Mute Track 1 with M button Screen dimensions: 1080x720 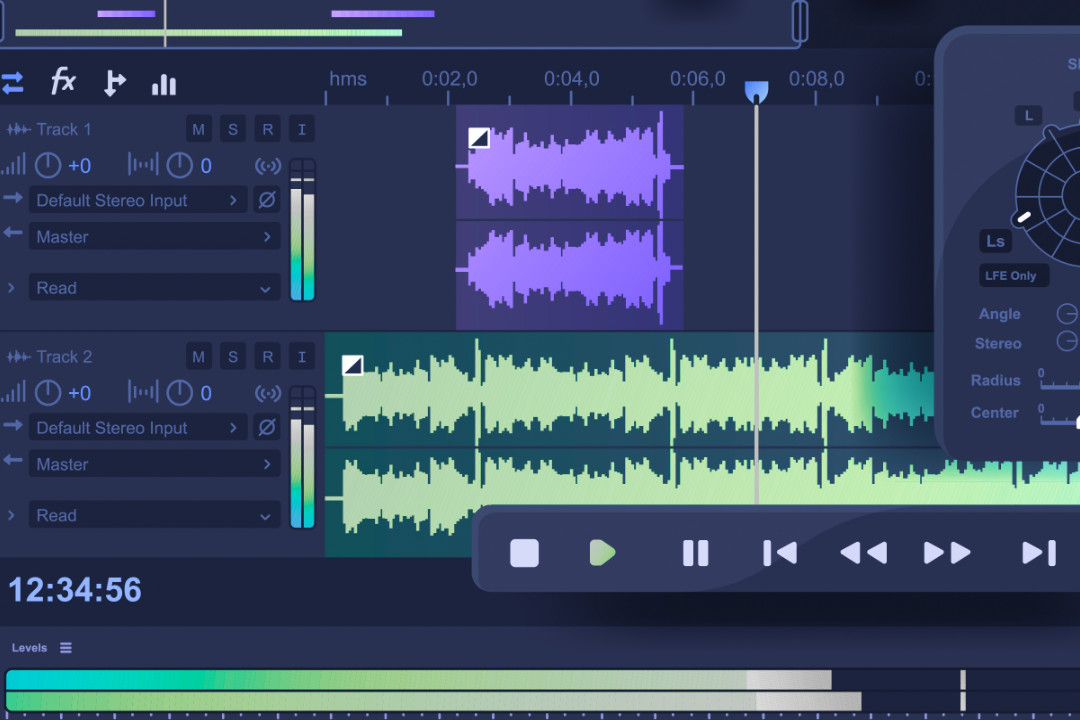(x=199, y=129)
